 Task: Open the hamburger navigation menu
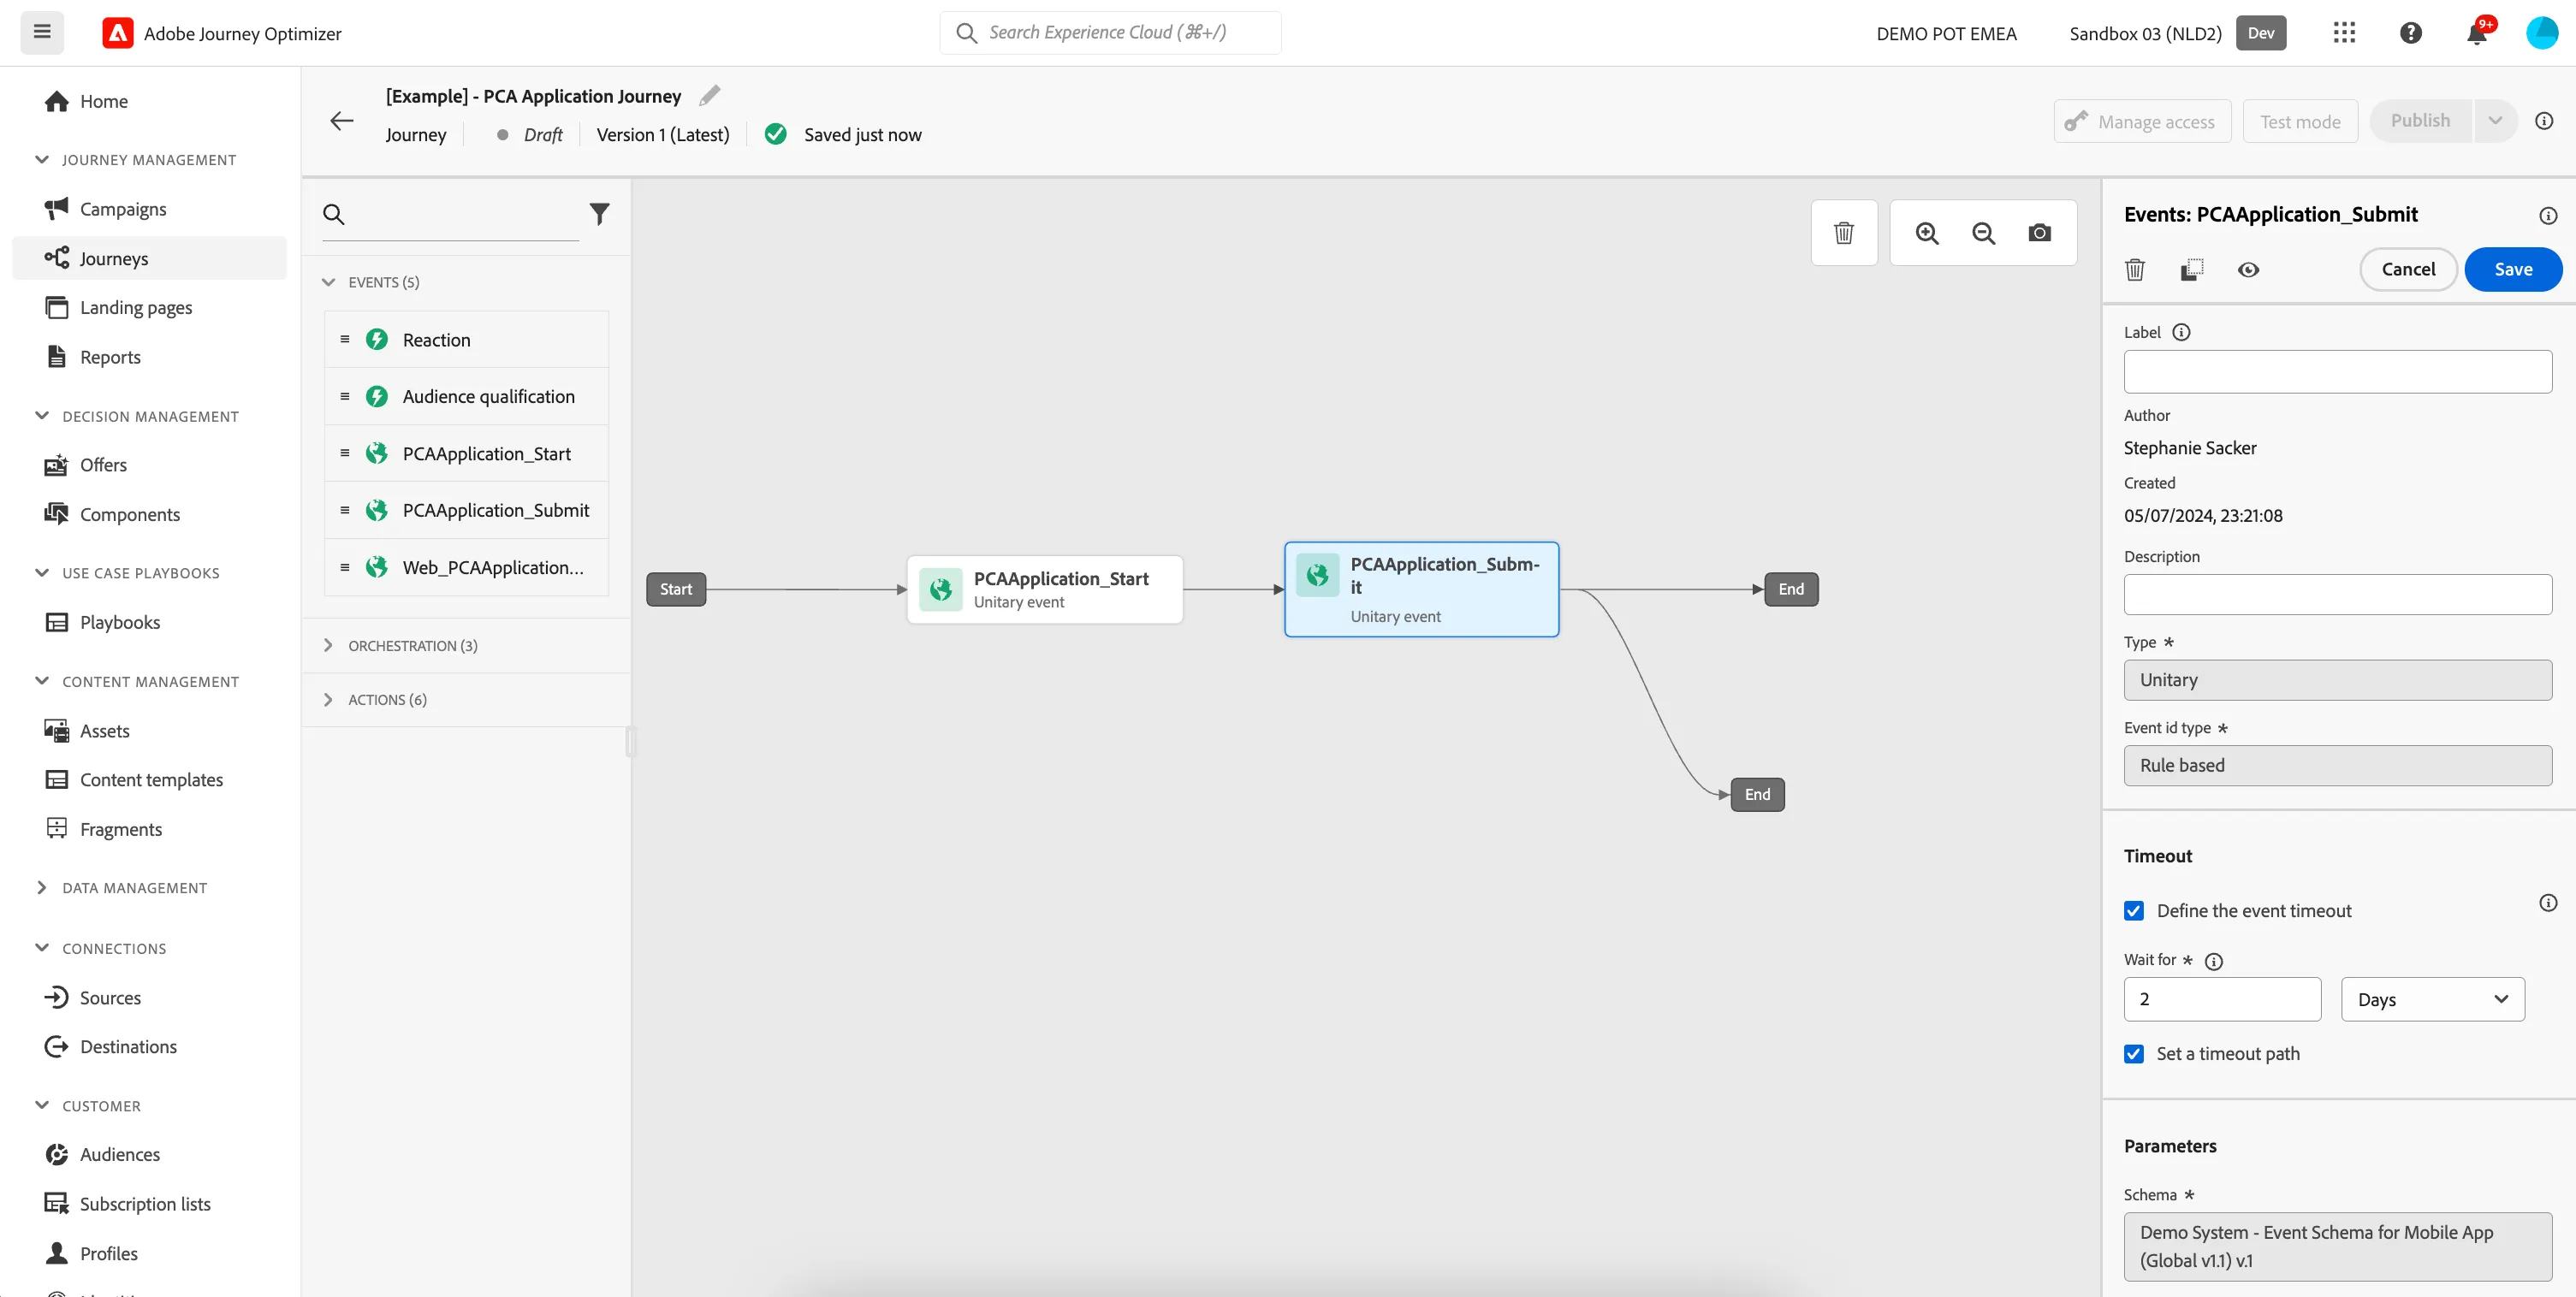coord(42,32)
